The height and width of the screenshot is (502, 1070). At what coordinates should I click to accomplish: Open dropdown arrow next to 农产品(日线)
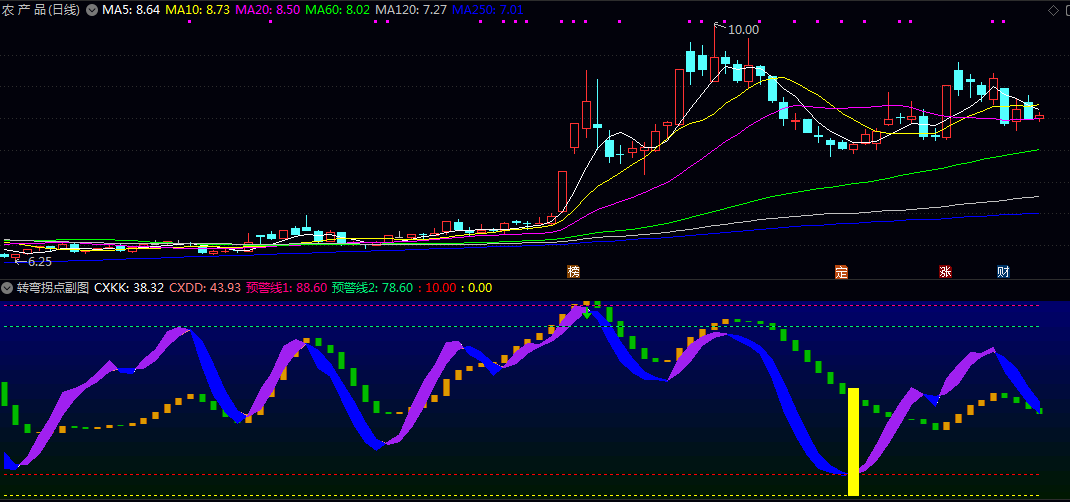[93, 10]
